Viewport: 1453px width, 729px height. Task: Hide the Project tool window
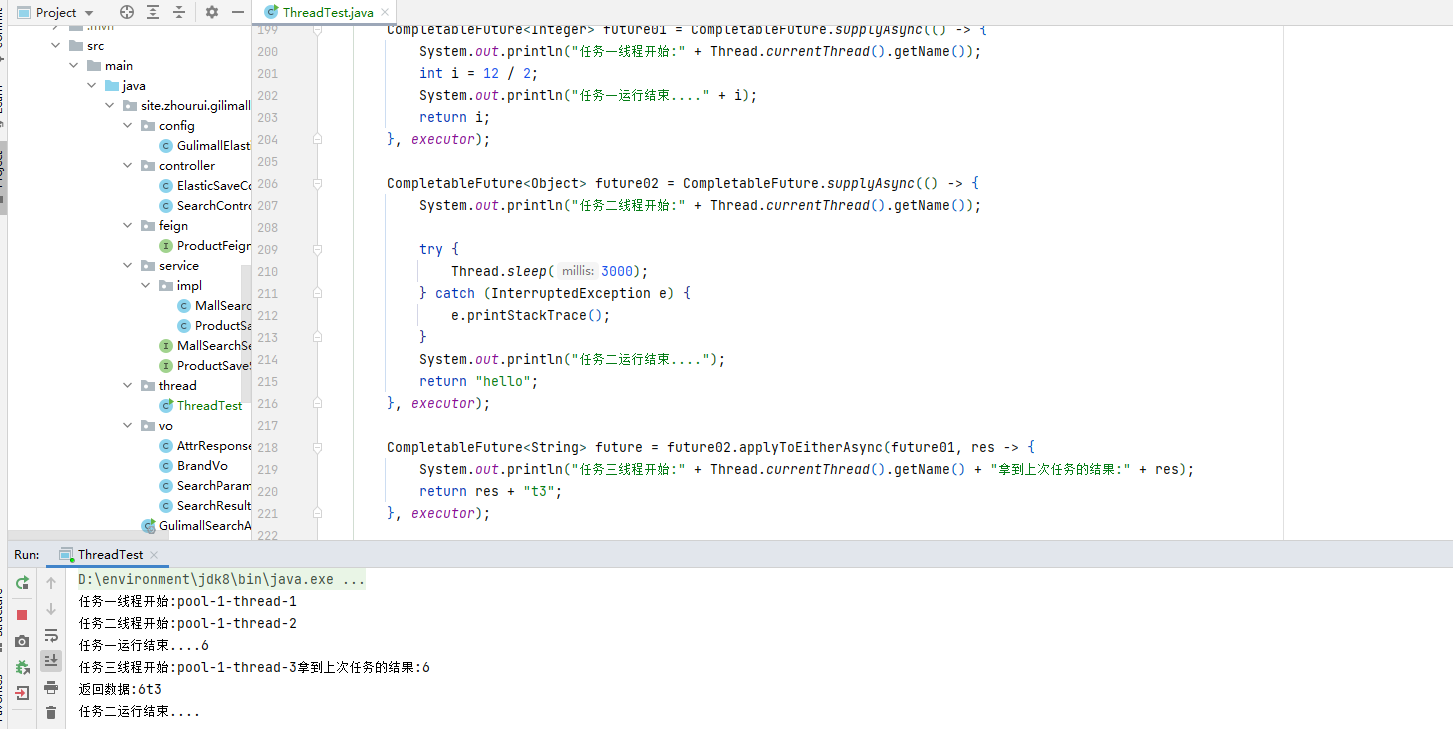tap(237, 12)
